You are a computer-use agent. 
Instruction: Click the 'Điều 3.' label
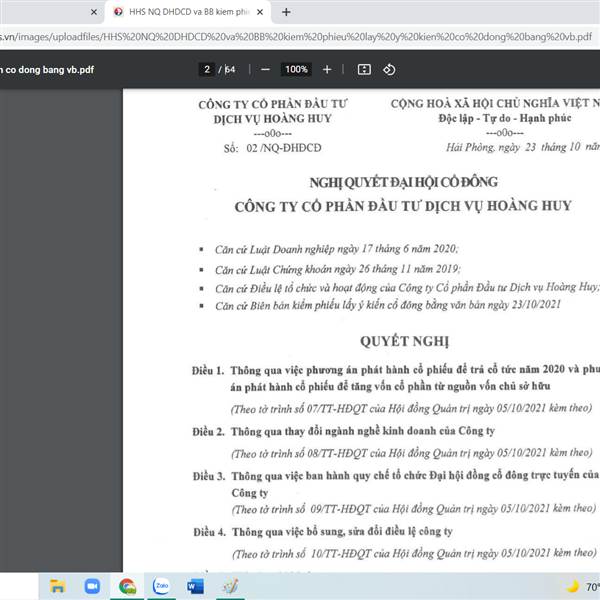(x=209, y=476)
